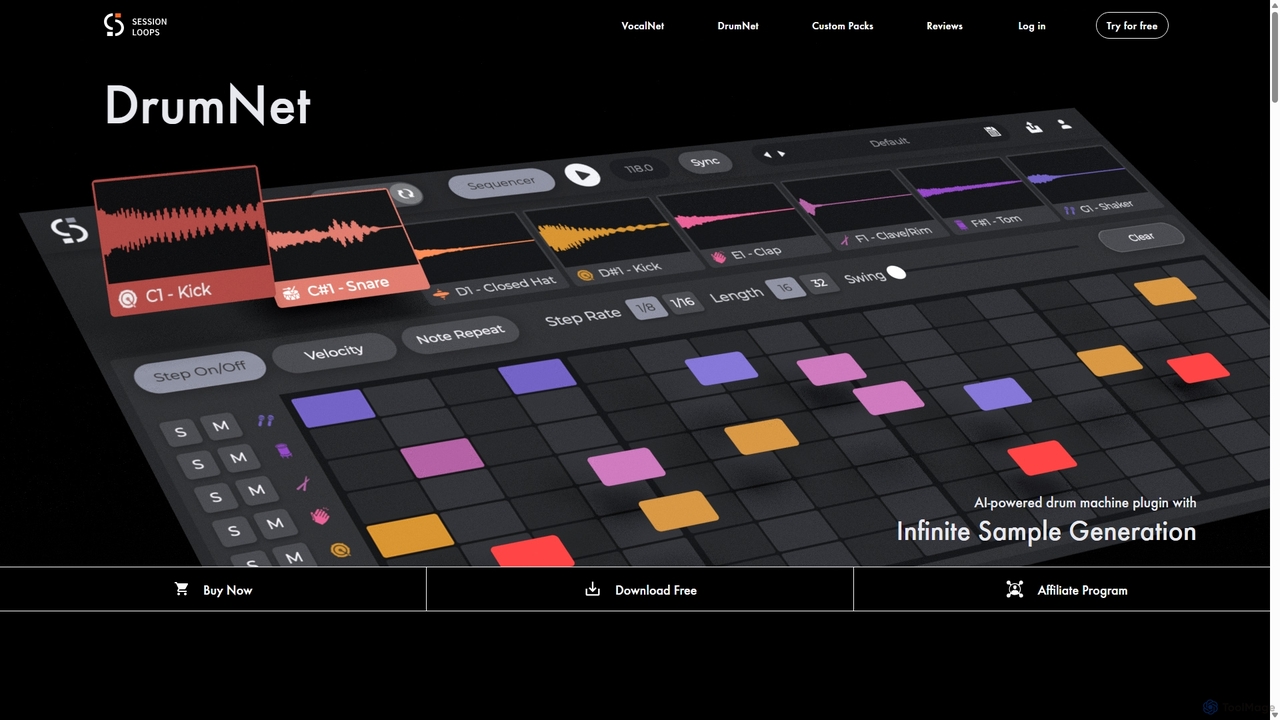Screen dimensions: 1280x720
Task: Click the hi-hat icon beside D1 - Closed Hat
Action: pyautogui.click(x=441, y=294)
